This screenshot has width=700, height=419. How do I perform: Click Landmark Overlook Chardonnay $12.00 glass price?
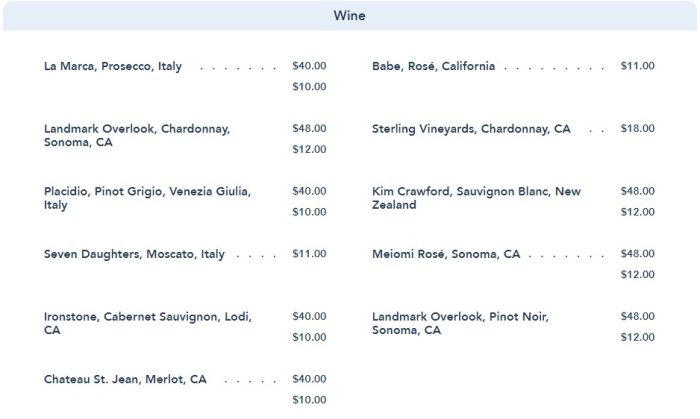pyautogui.click(x=309, y=149)
